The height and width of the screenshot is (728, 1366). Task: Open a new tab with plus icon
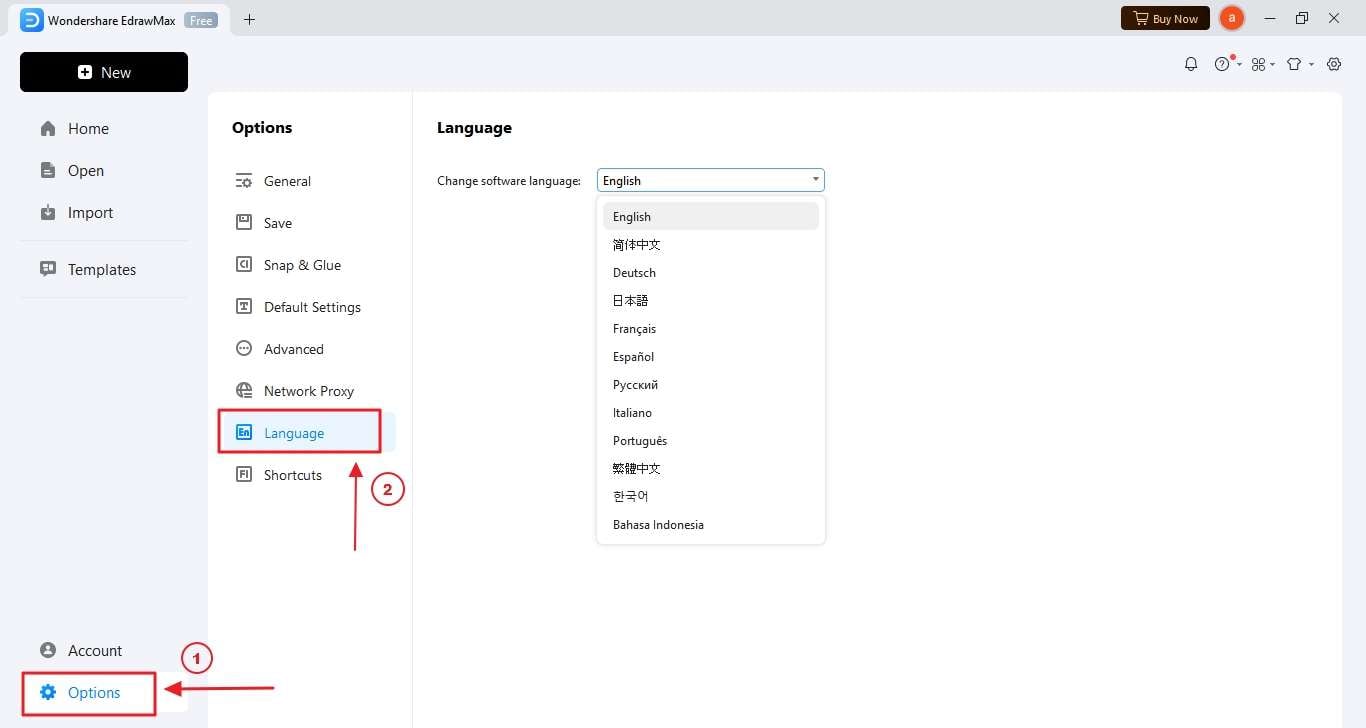[x=249, y=19]
